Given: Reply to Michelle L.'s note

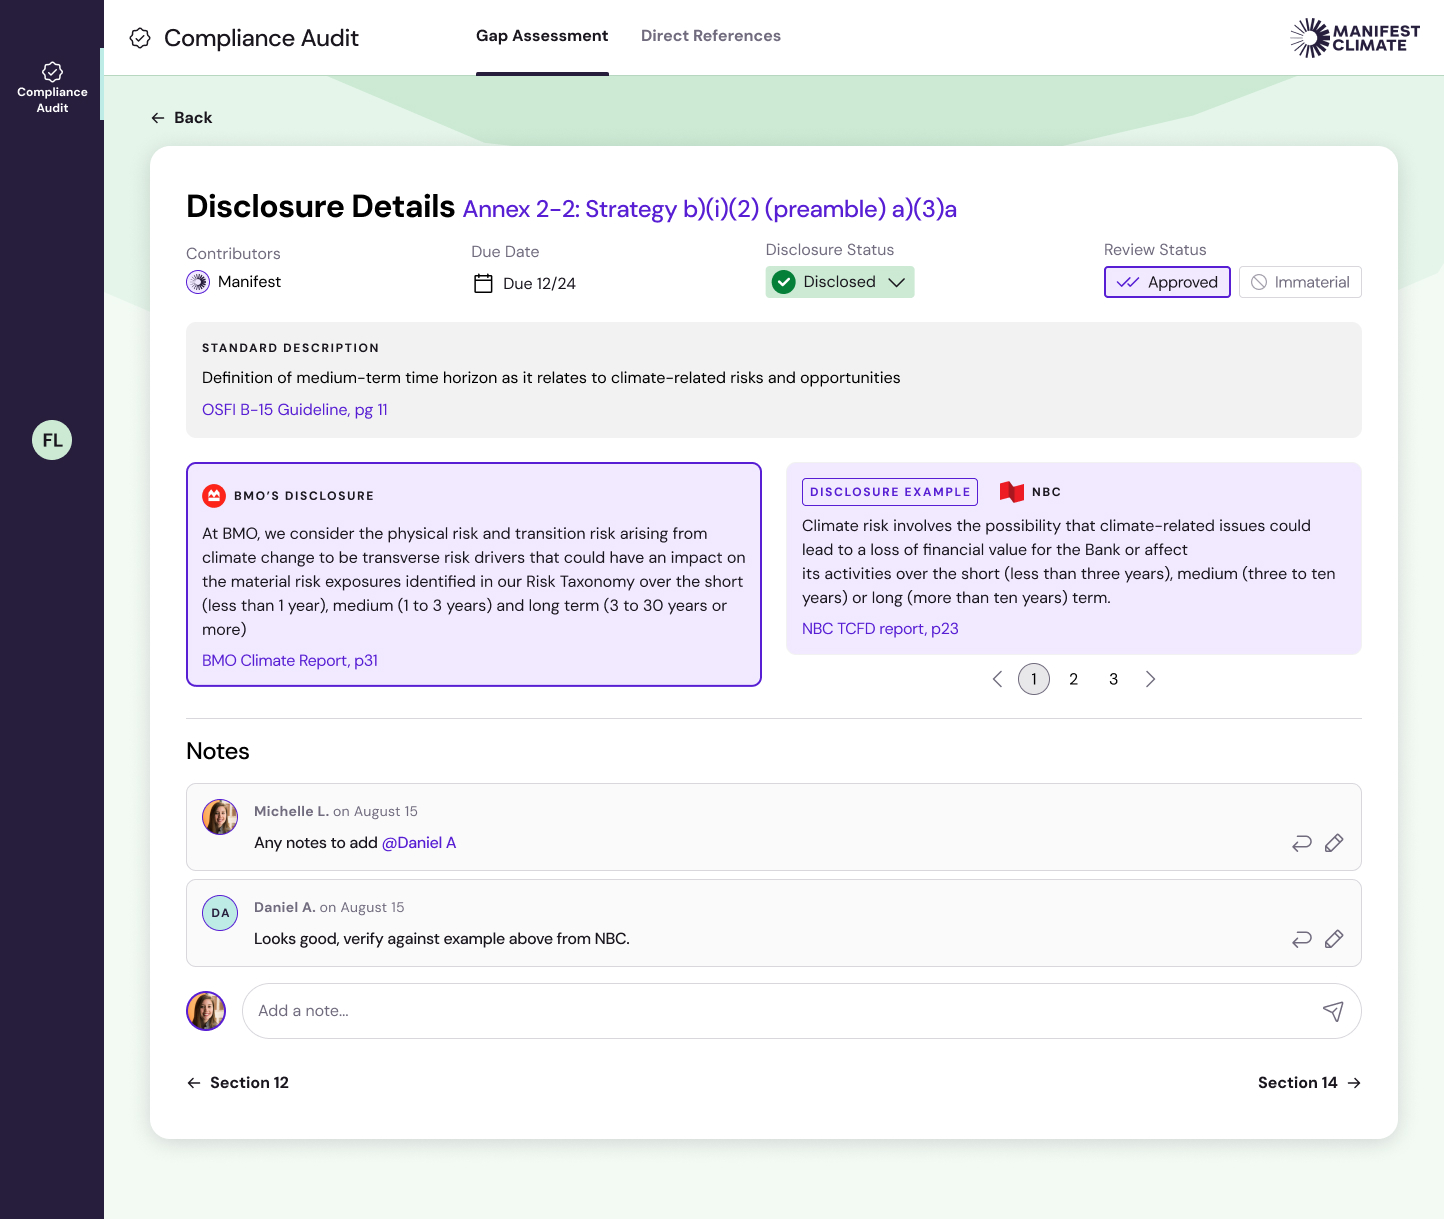Looking at the screenshot, I should [1302, 843].
